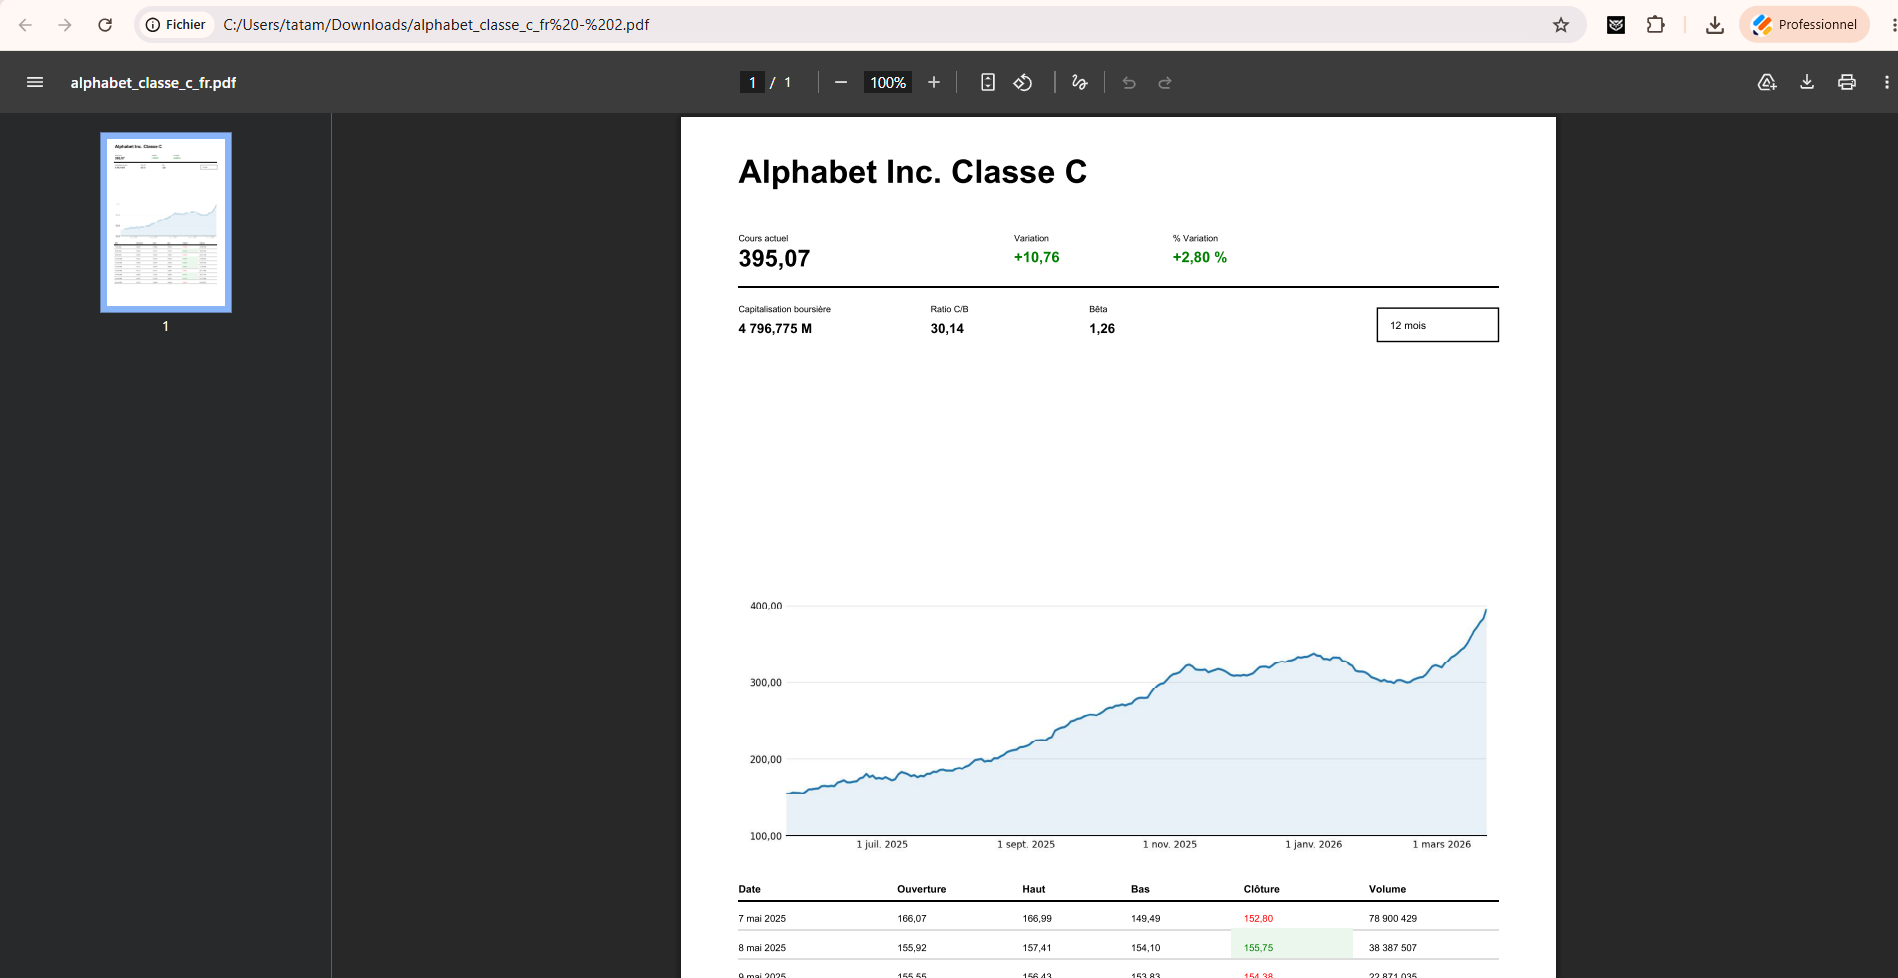1898x978 pixels.
Task: Toggle the PDF sidebar hamburger menu
Action: [x=35, y=82]
